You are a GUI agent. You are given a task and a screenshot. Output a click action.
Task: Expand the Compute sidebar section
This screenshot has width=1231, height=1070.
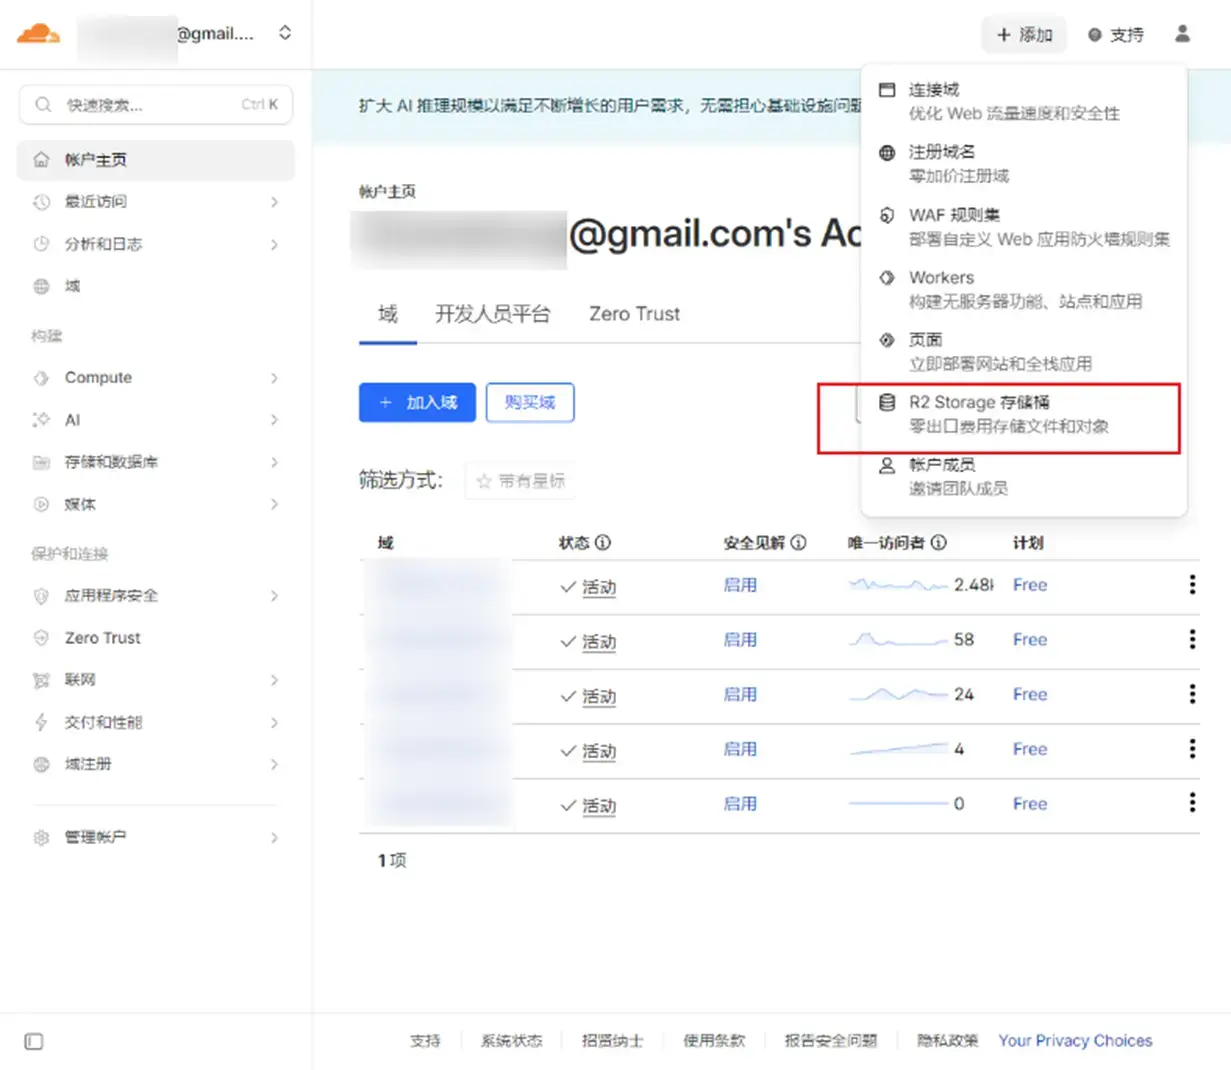[155, 378]
